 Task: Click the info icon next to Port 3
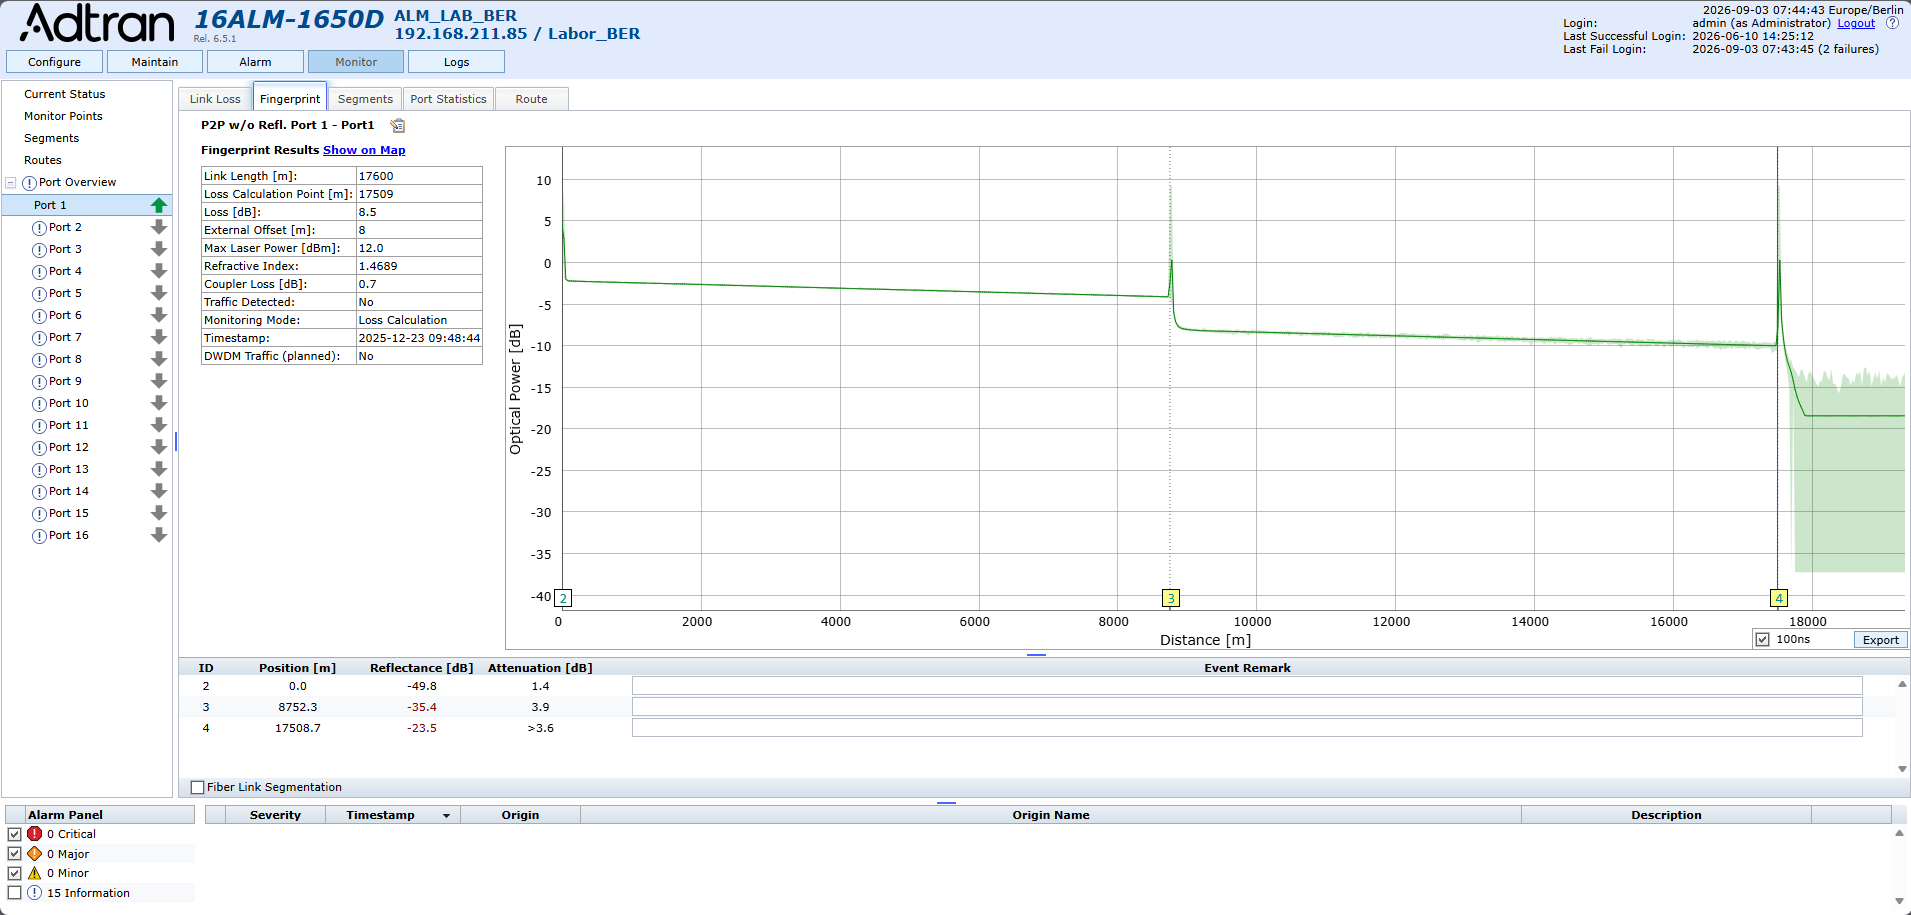40,250
